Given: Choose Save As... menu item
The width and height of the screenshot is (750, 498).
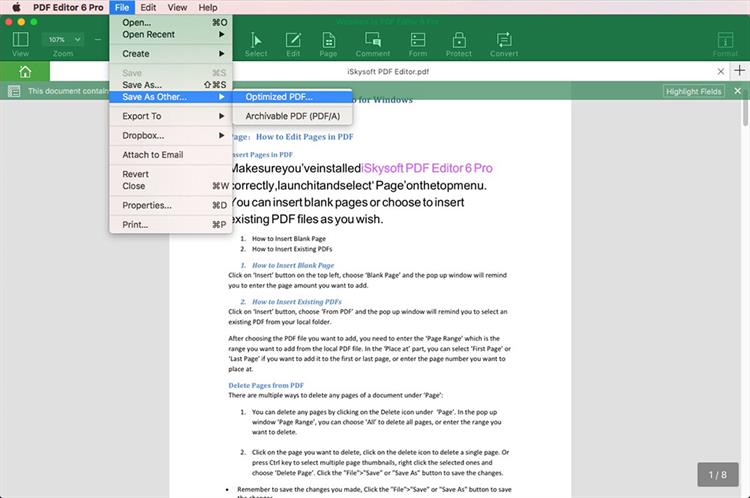Looking at the screenshot, I should [x=171, y=85].
